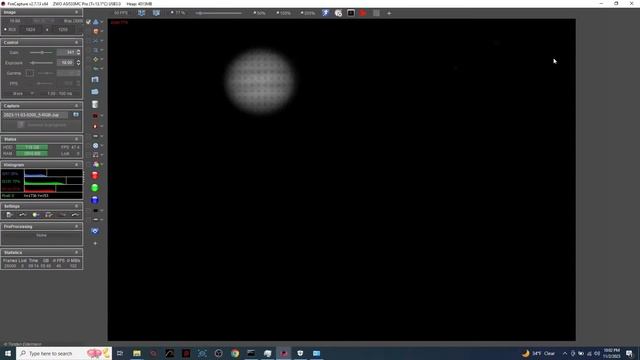Viewport: 640px width, 360px height.
Task: Collapse the PreProcessing panel header button
Action: click(76, 227)
